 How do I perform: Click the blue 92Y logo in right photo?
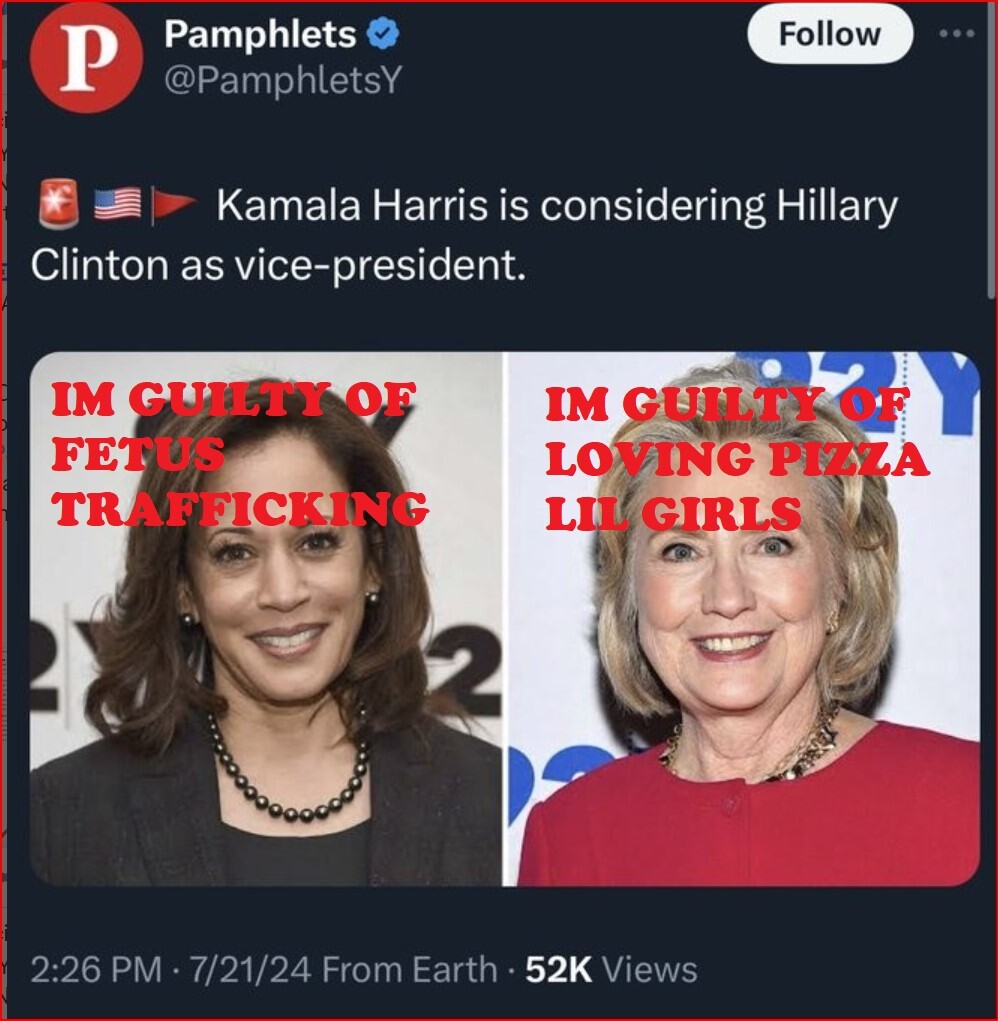point(859,384)
